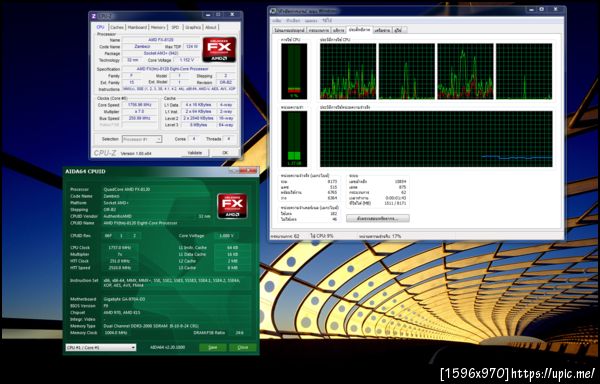Switch to the fifth tab in Task Manager

pyautogui.click(x=382, y=30)
